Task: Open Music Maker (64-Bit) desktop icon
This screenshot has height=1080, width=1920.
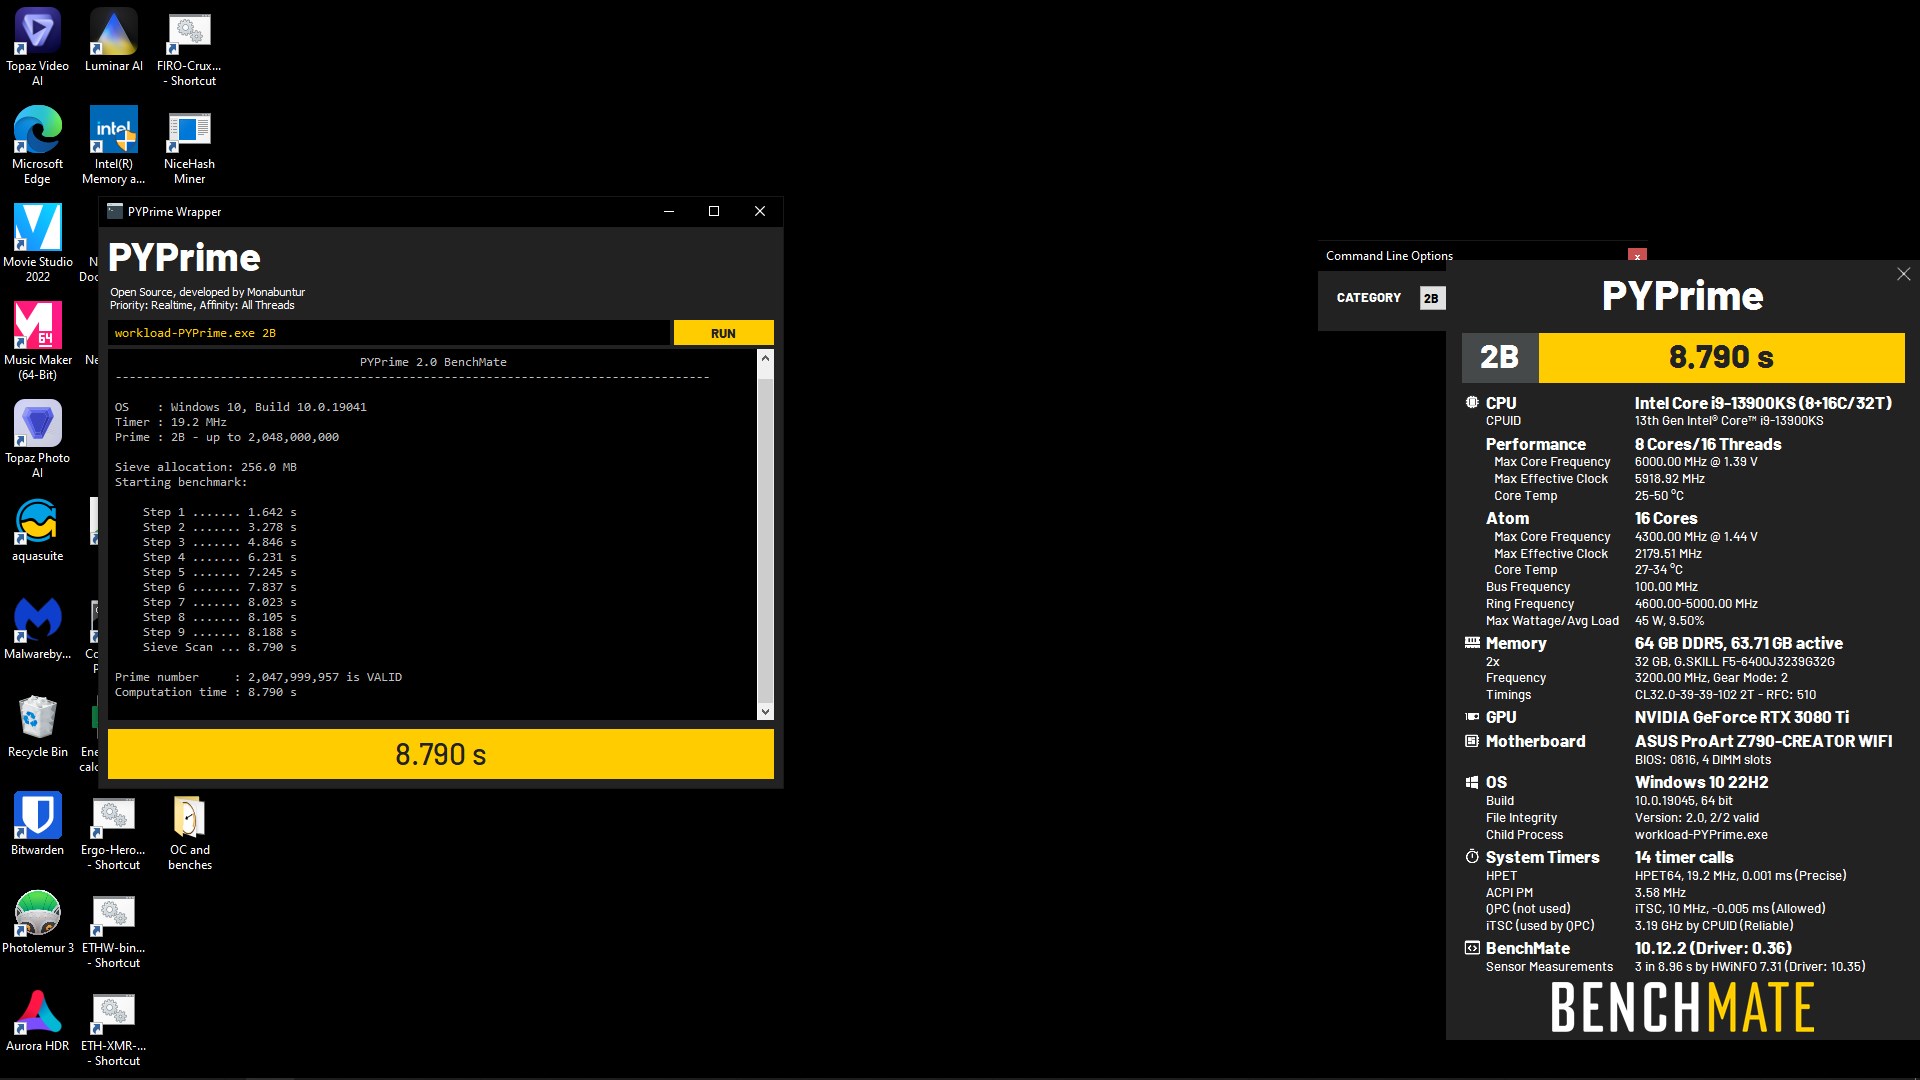Action: pyautogui.click(x=38, y=341)
